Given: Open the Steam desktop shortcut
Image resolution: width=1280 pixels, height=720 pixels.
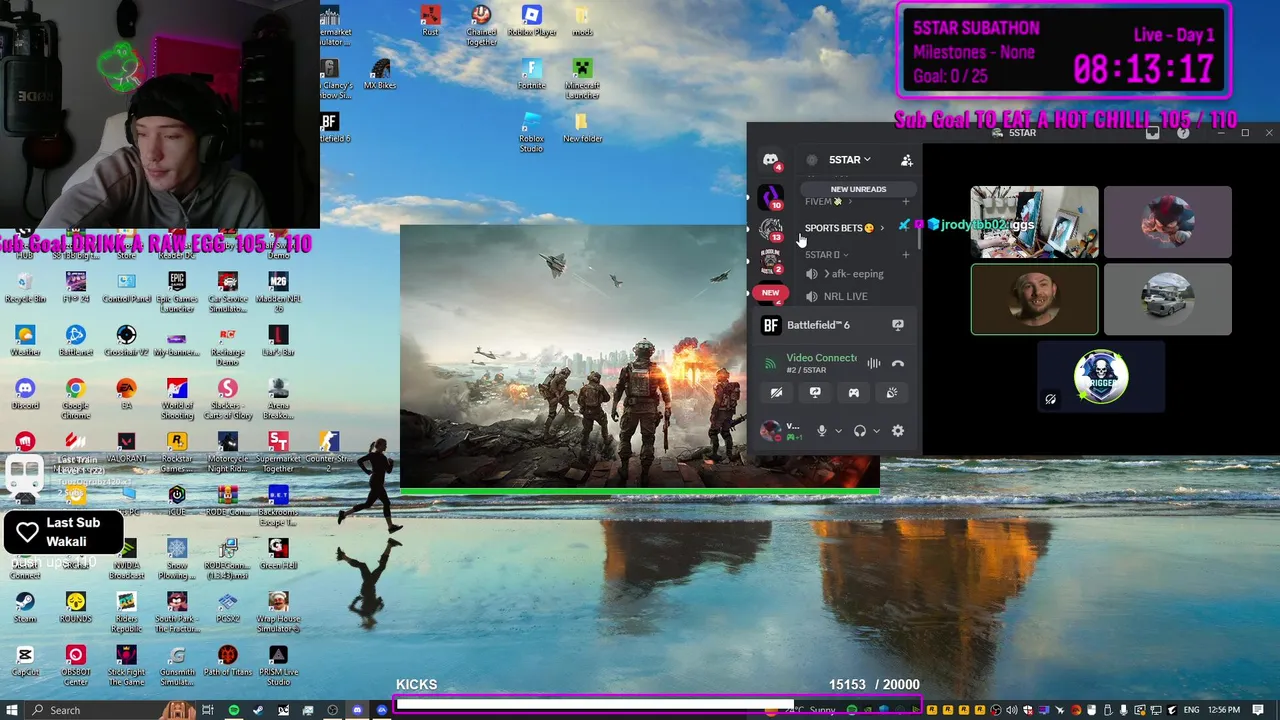Looking at the screenshot, I should coord(25,607).
